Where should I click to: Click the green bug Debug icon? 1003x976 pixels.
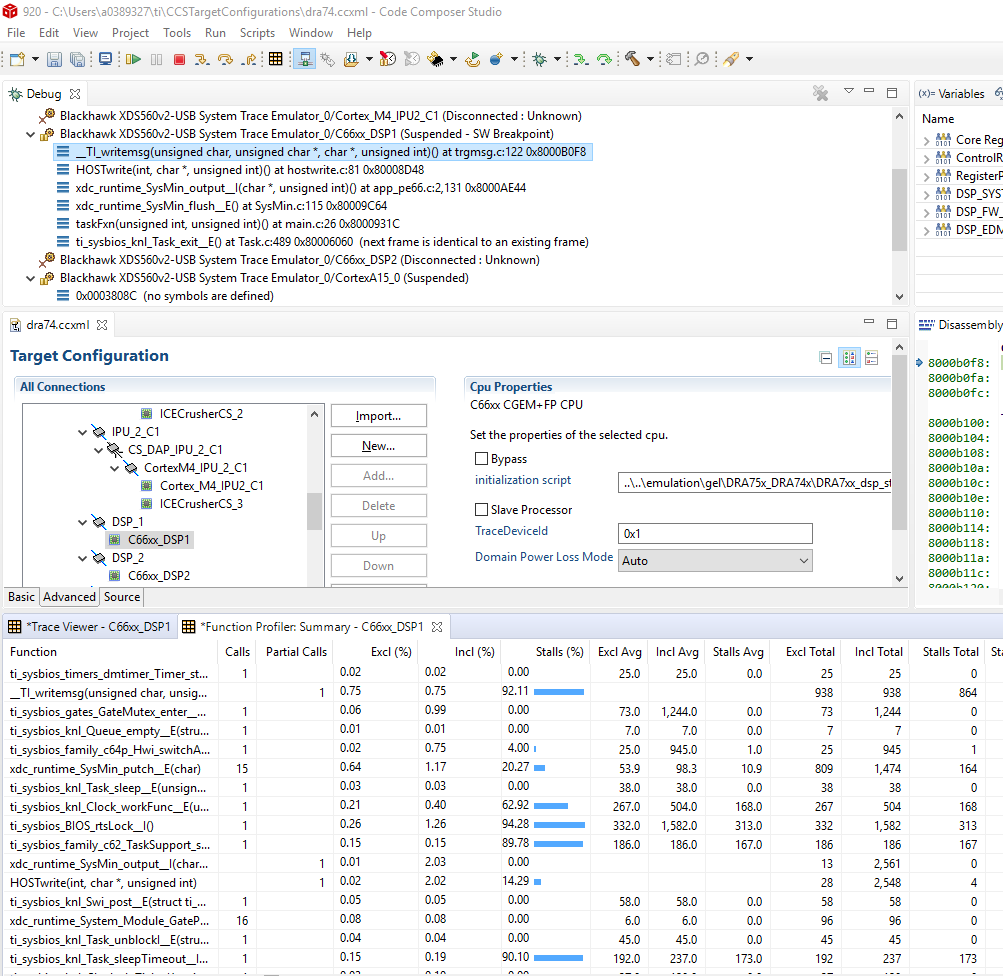point(539,60)
